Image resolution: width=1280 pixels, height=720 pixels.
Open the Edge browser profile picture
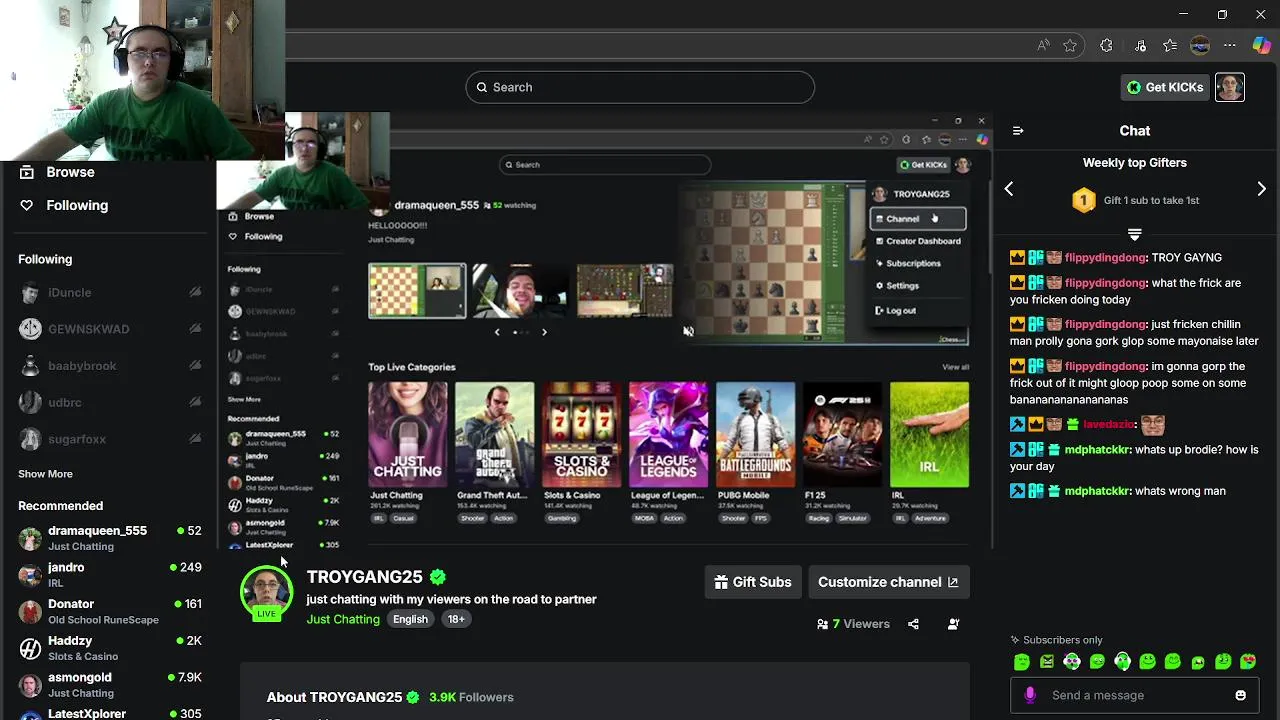pyautogui.click(x=1200, y=45)
